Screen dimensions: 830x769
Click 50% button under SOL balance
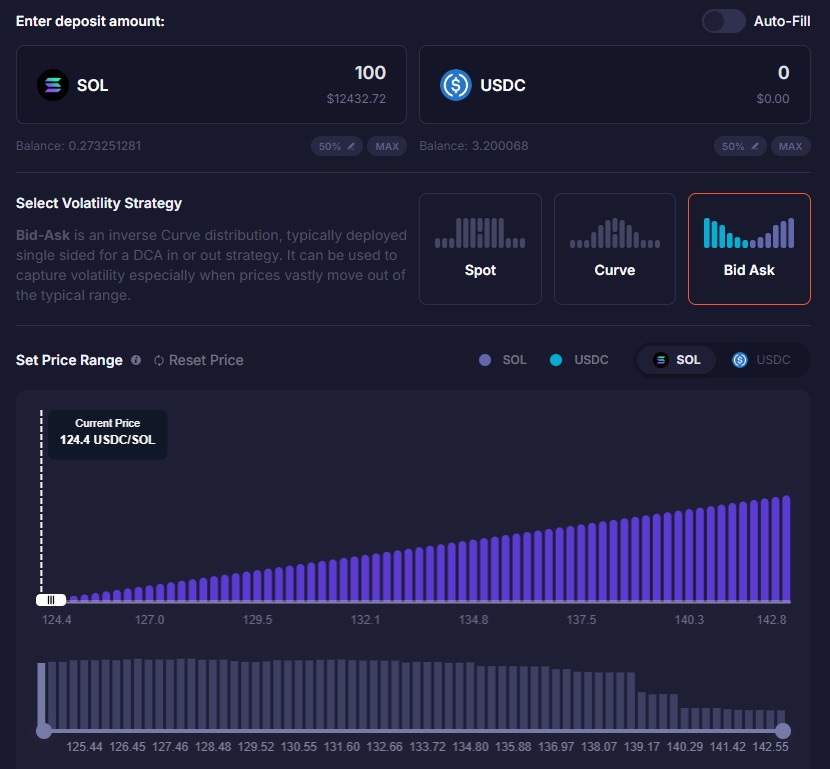tap(337, 146)
